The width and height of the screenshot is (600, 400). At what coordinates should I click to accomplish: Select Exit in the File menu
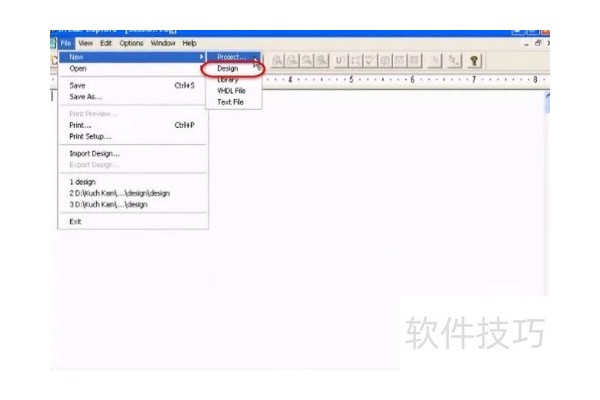coord(133,222)
